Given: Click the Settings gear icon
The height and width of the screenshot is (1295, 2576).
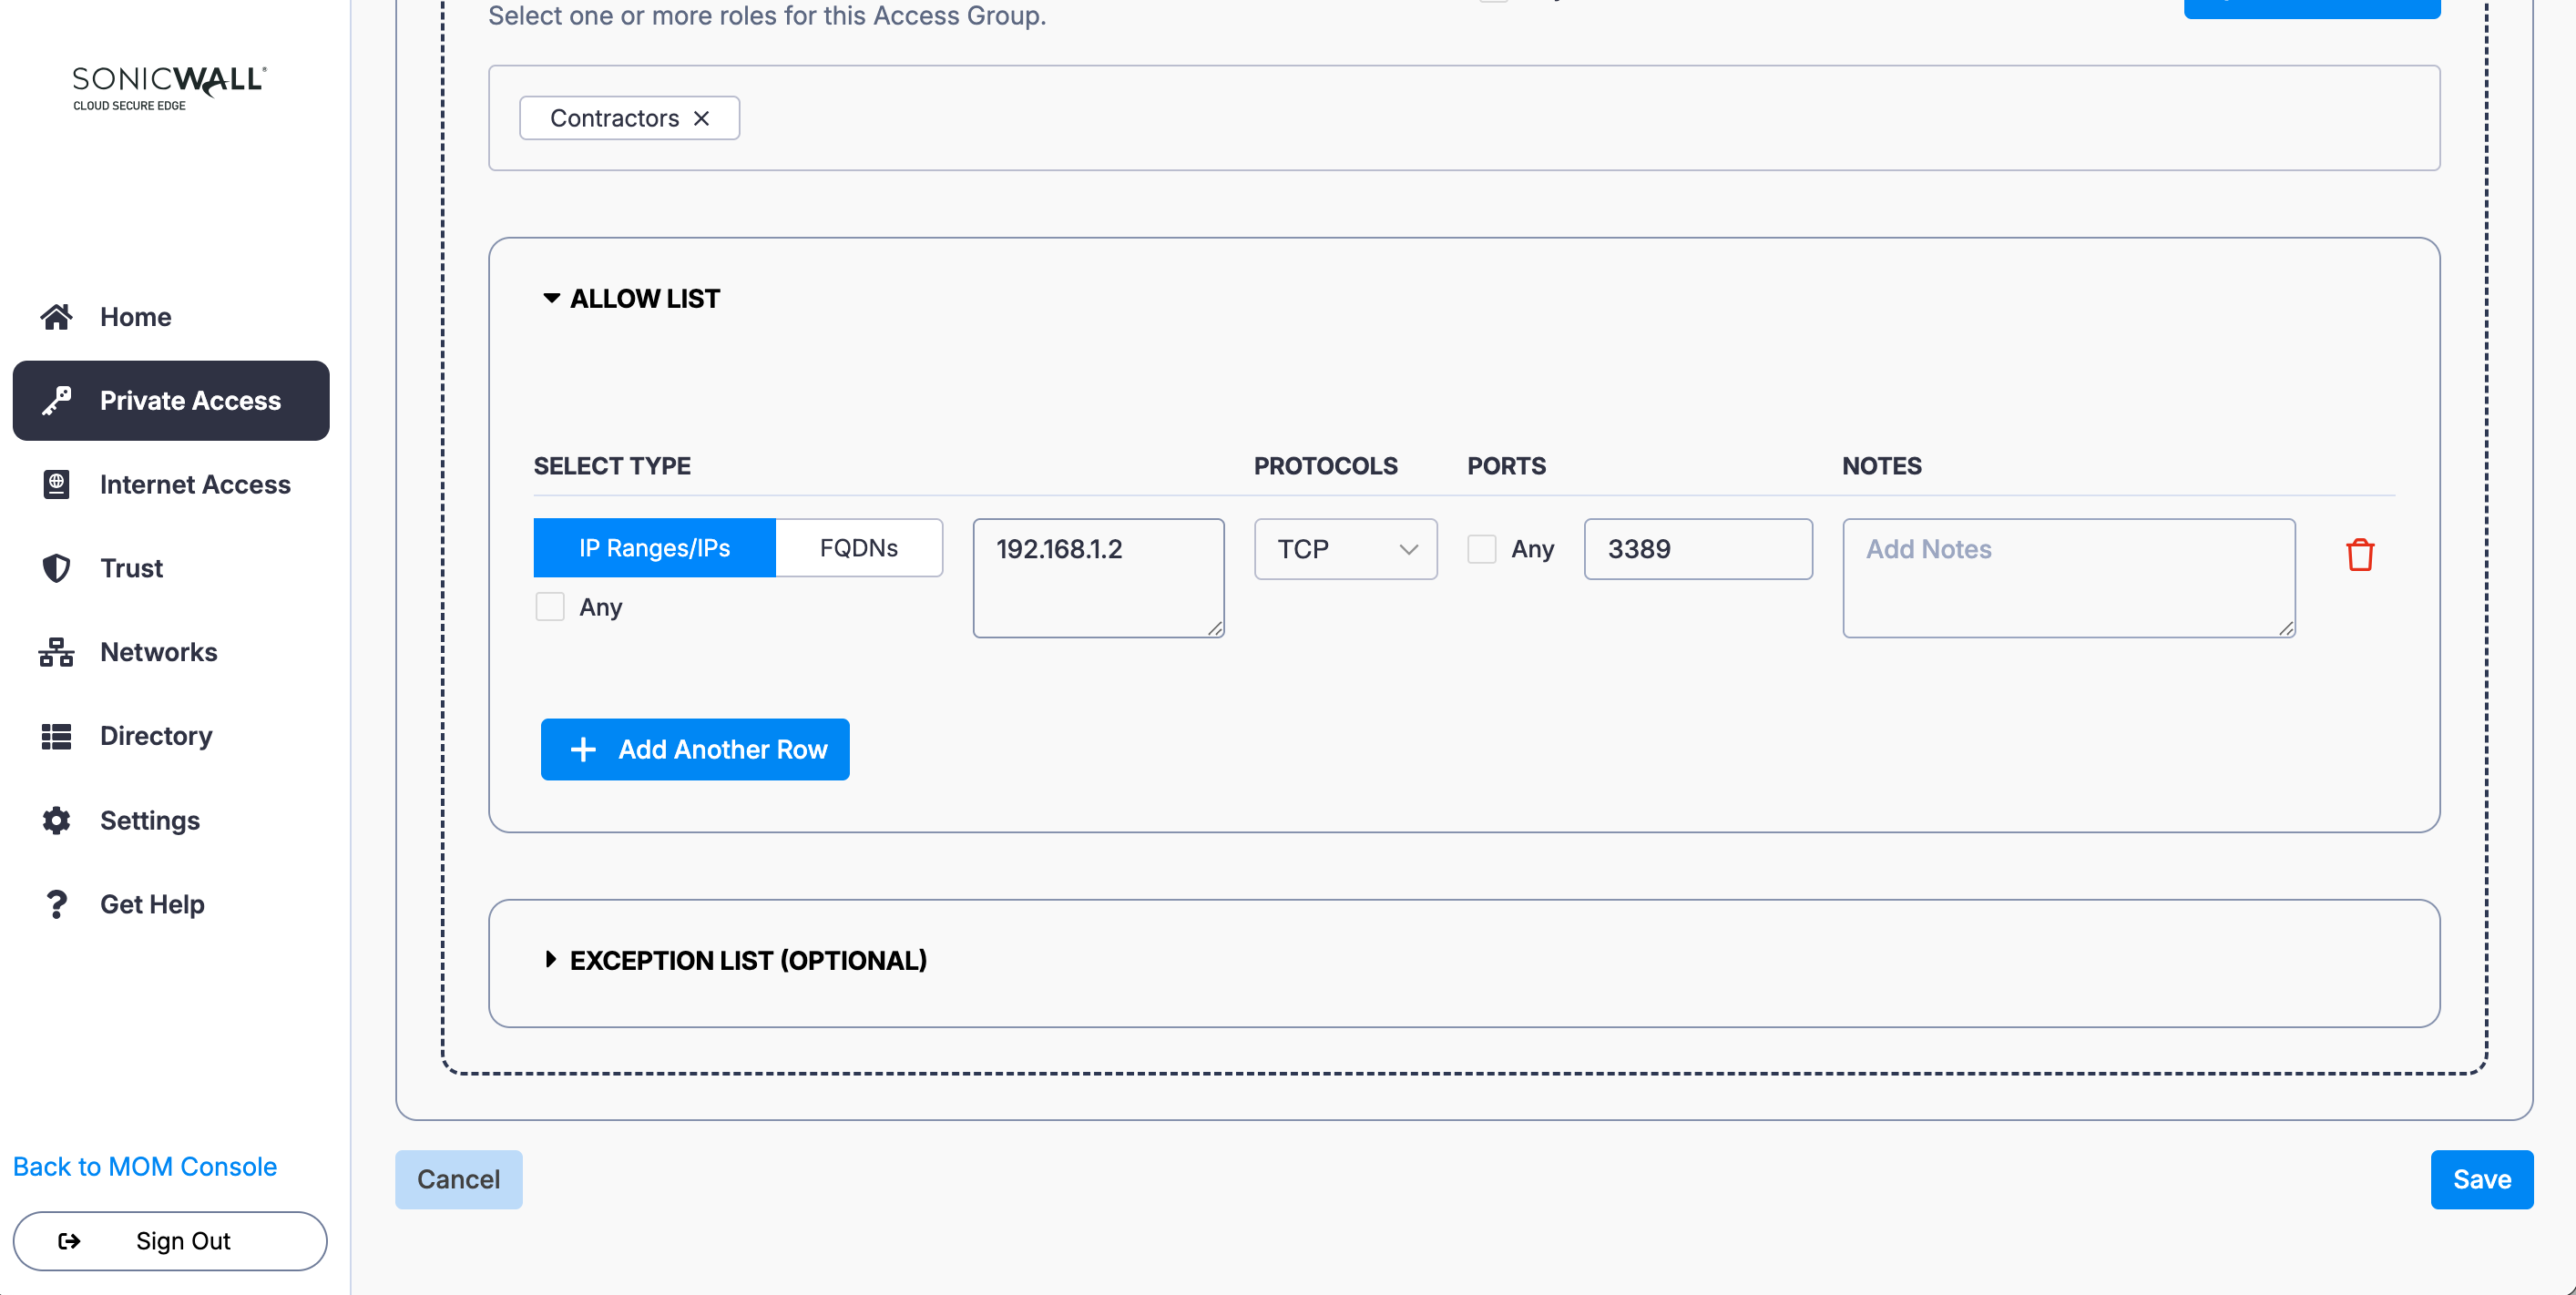Looking at the screenshot, I should (x=56, y=820).
